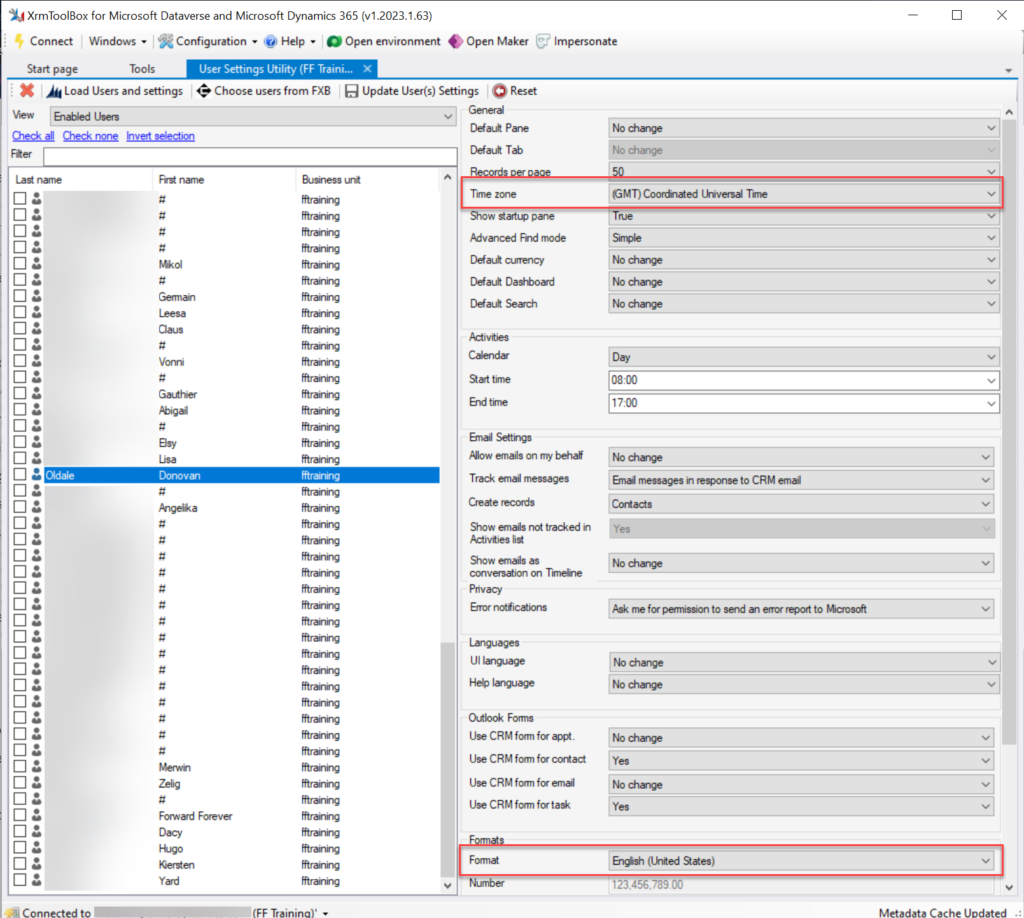The height and width of the screenshot is (918, 1024).
Task: Open the Help menu
Action: (291, 41)
